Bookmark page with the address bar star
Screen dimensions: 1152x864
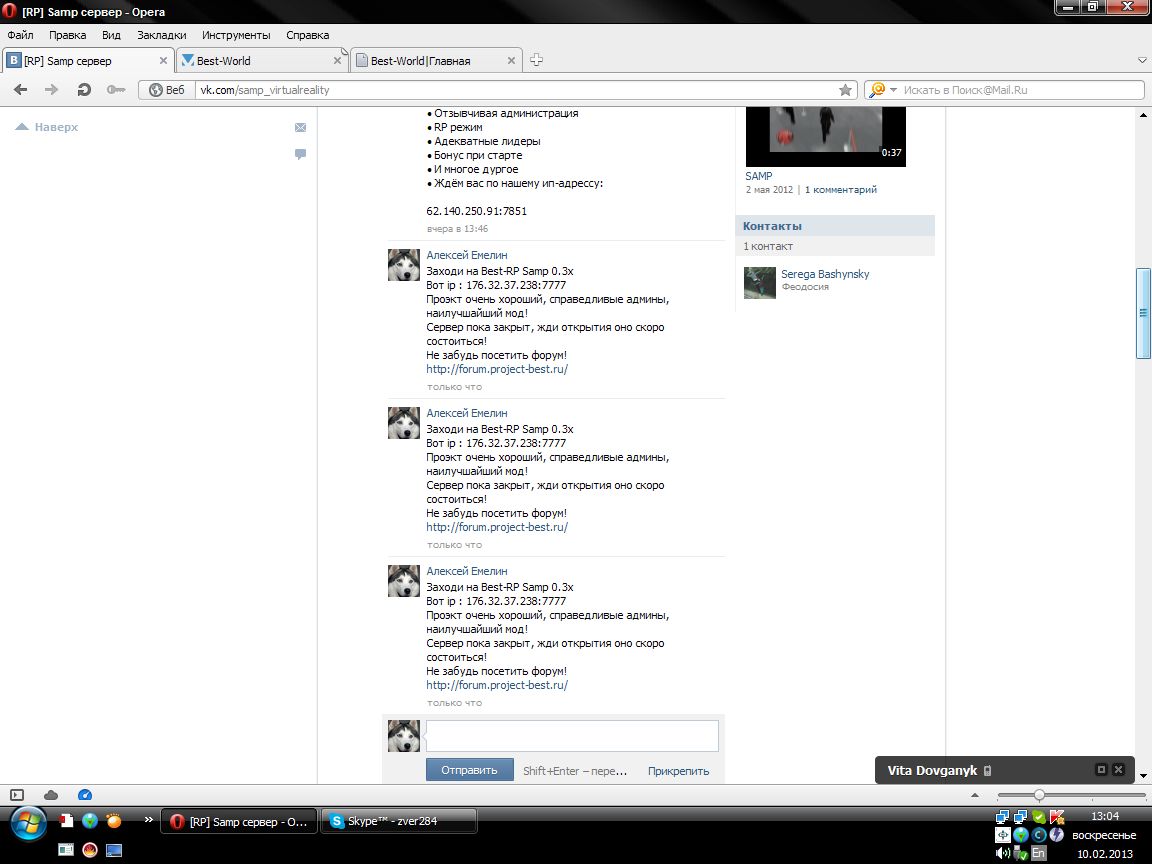845,90
